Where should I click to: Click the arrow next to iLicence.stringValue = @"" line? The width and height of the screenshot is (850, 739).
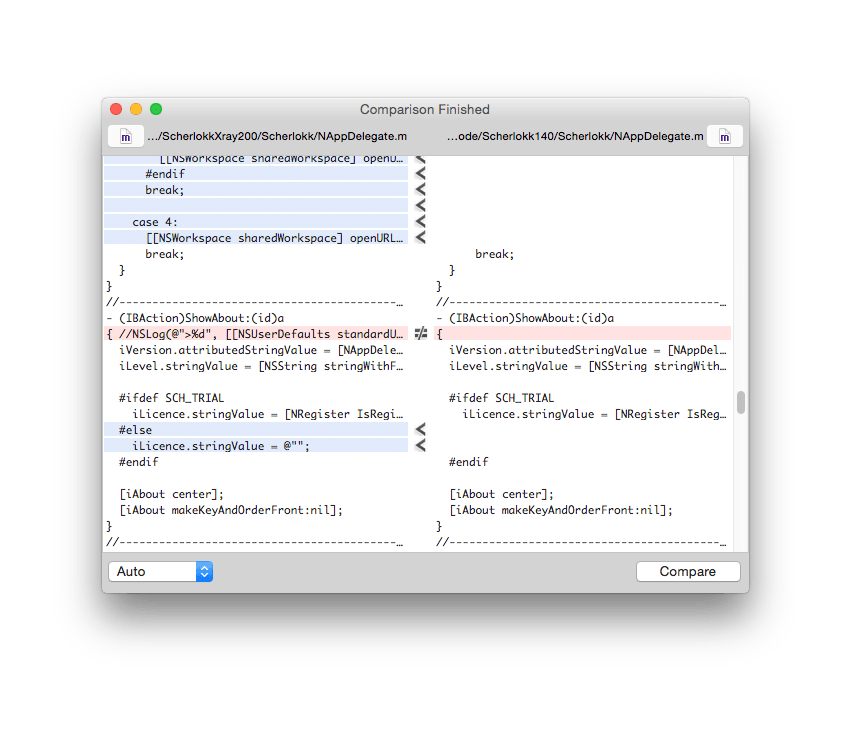pos(421,446)
